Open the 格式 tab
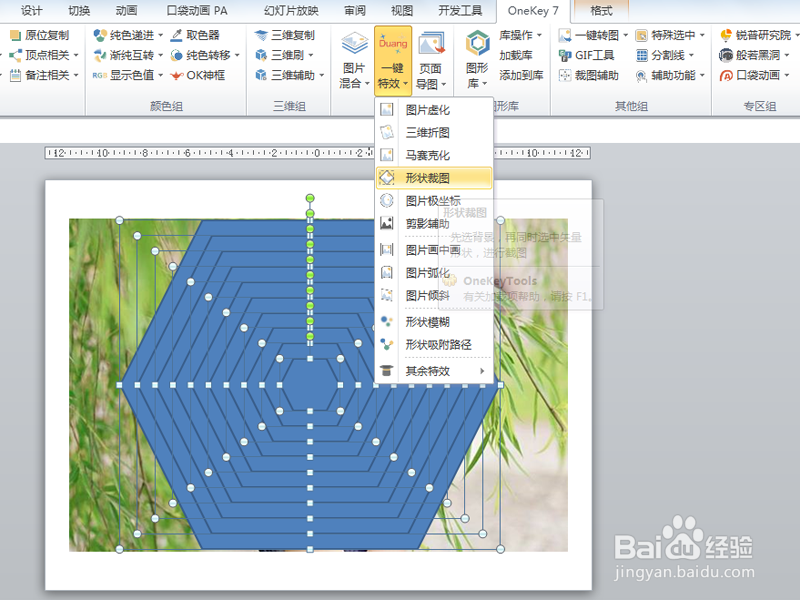 click(601, 10)
